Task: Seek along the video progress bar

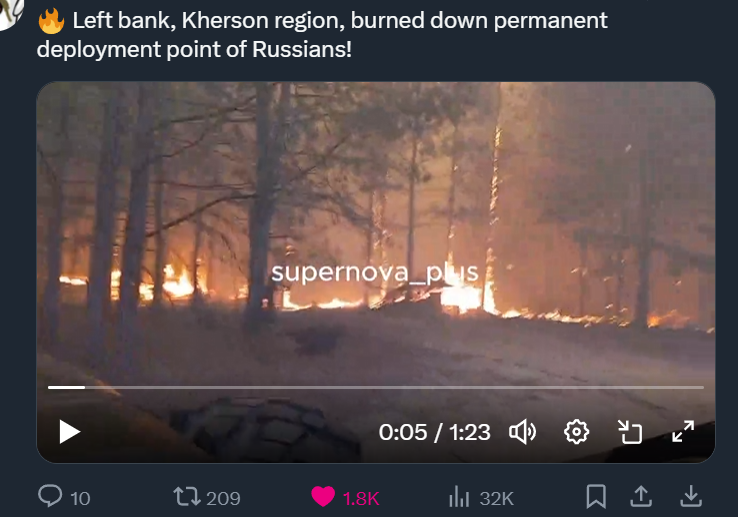Action: [376, 388]
